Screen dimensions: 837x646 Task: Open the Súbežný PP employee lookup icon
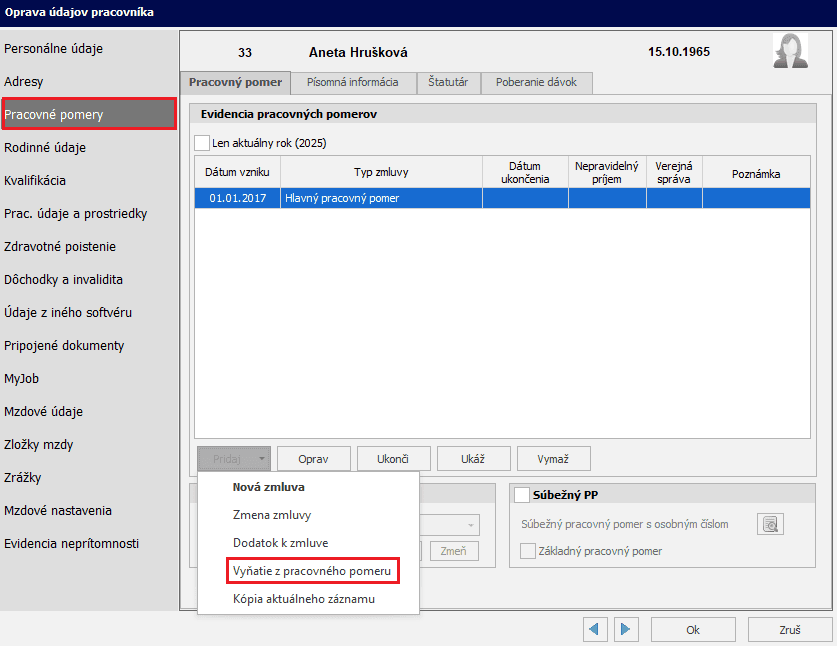click(770, 524)
